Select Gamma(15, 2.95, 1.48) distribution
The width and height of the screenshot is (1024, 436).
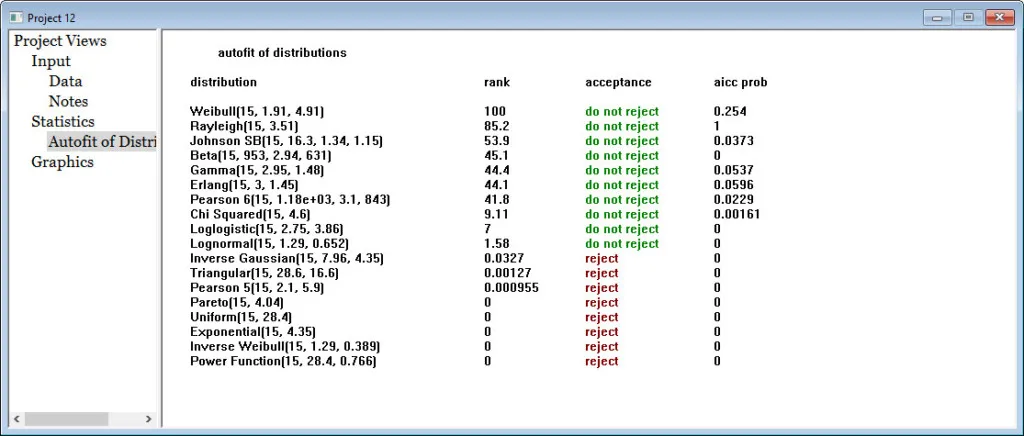257,170
